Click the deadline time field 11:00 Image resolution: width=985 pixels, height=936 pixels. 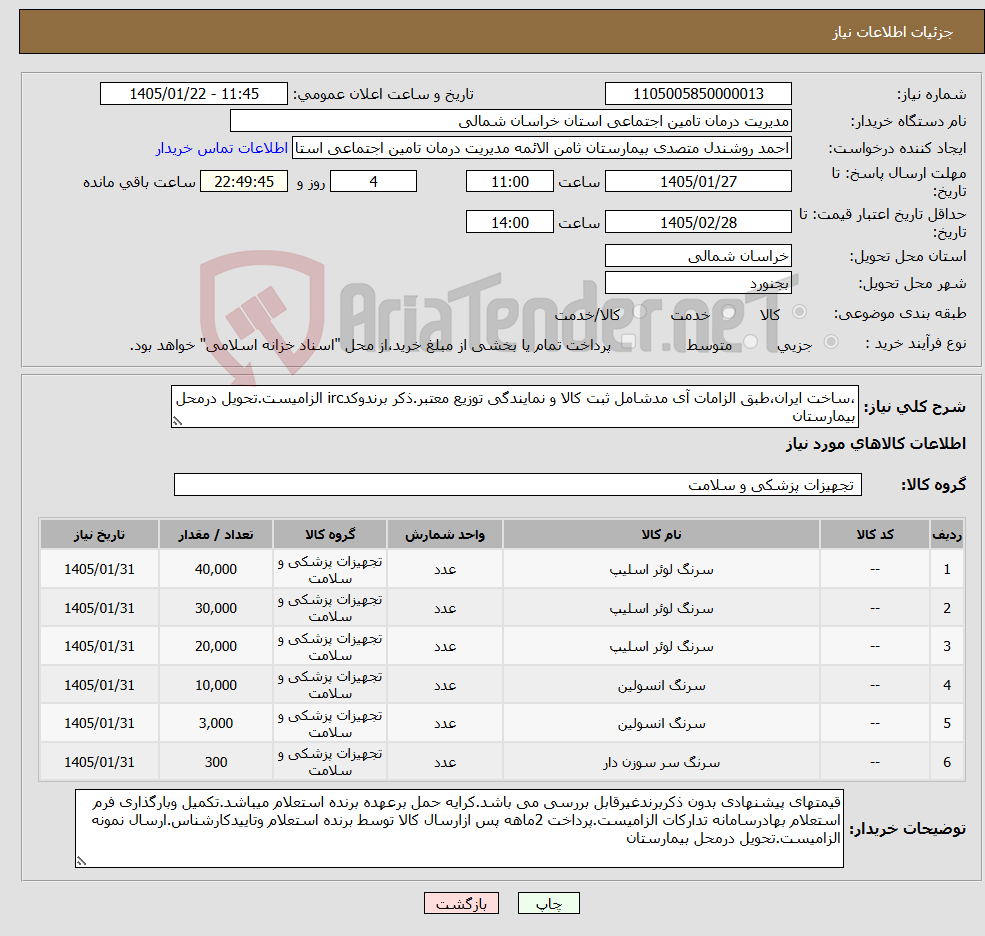(x=509, y=182)
